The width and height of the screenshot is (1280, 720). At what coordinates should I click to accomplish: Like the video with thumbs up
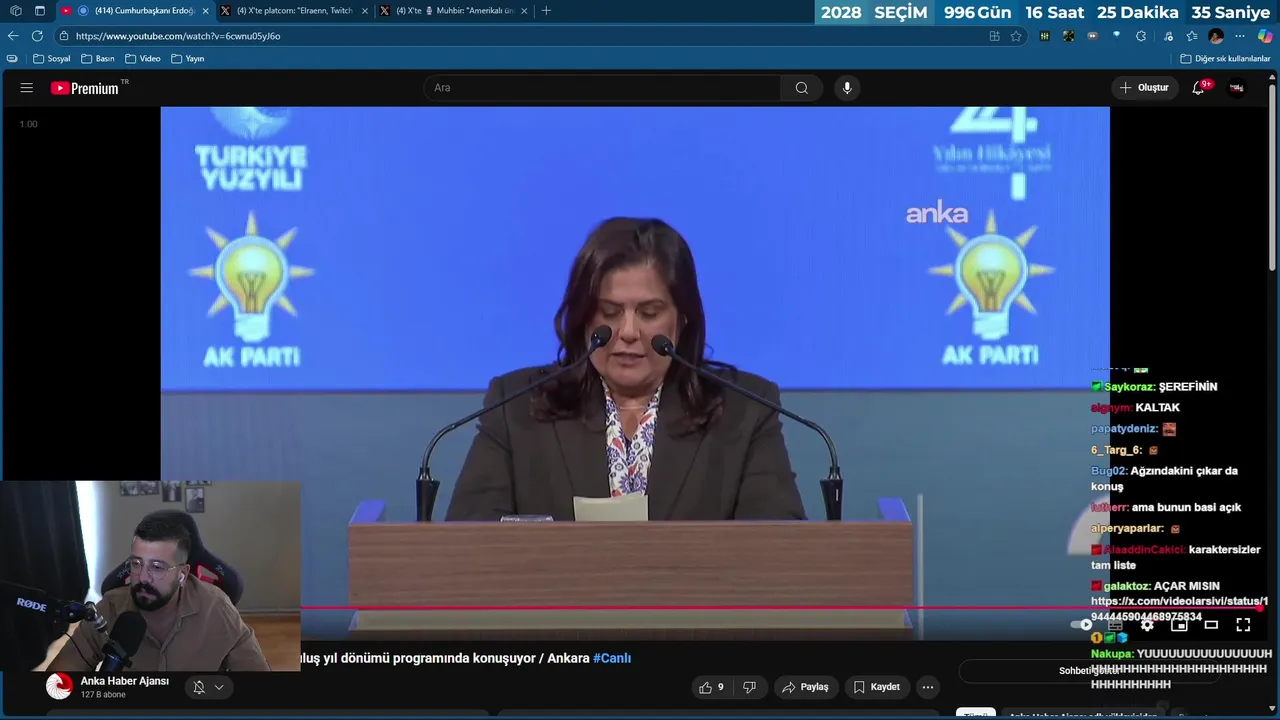coord(711,687)
